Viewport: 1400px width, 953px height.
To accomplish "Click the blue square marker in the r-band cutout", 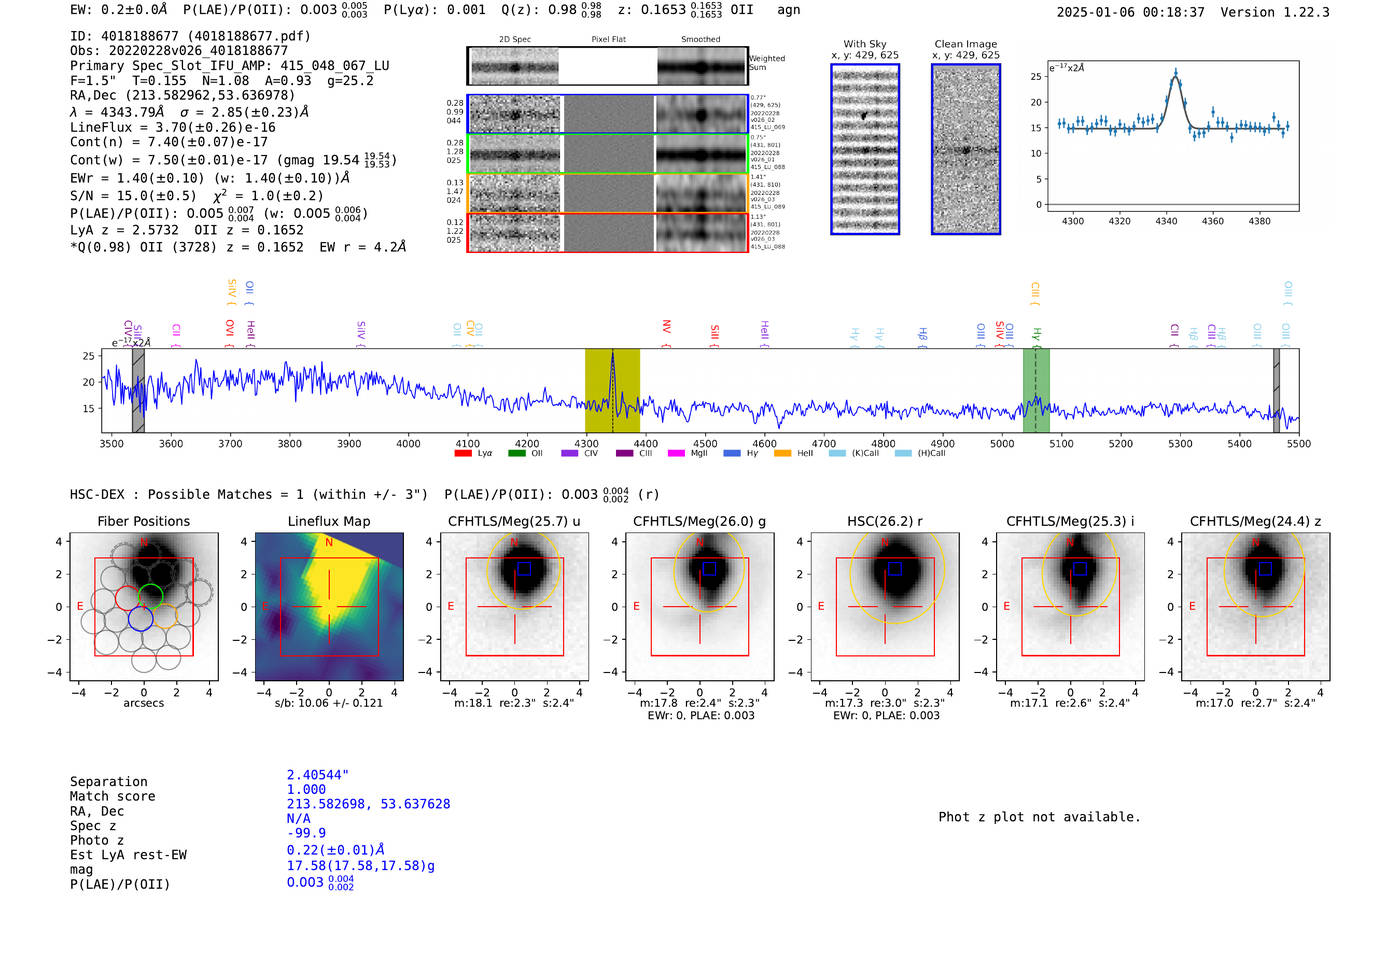I will (895, 569).
